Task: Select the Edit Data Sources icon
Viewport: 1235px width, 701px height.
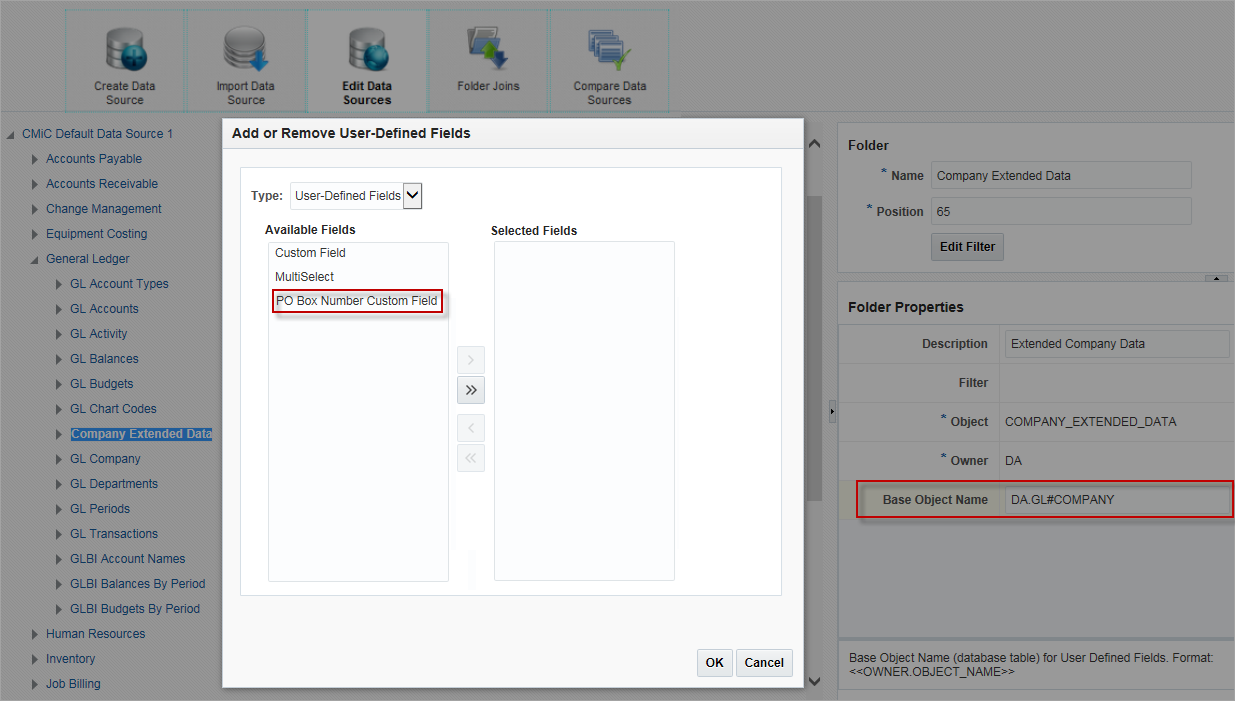Action: (x=366, y=60)
